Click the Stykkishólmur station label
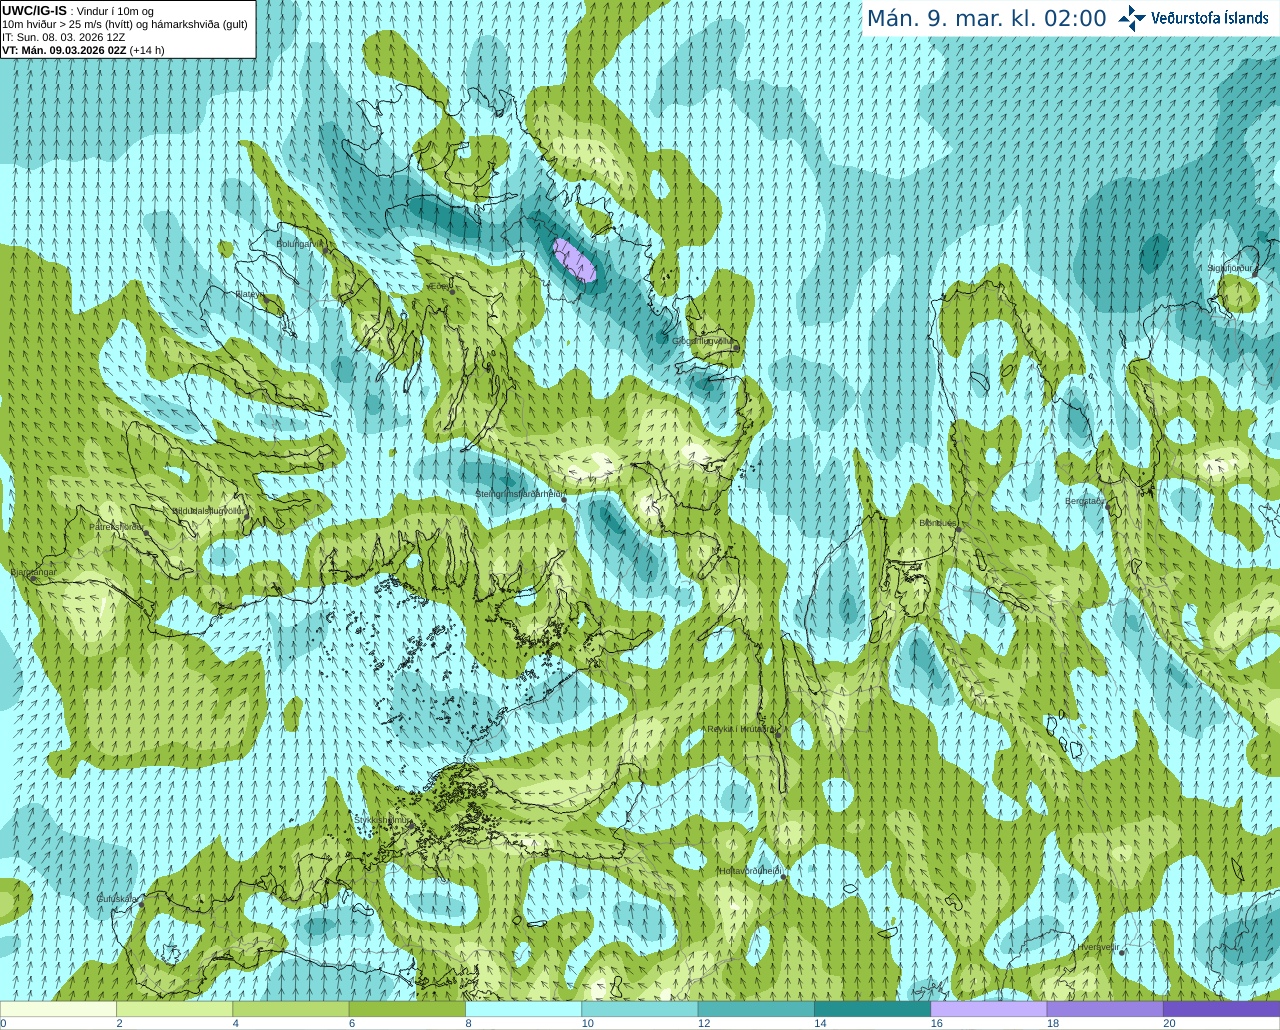Screen dimensions: 1280x1030 383,820
